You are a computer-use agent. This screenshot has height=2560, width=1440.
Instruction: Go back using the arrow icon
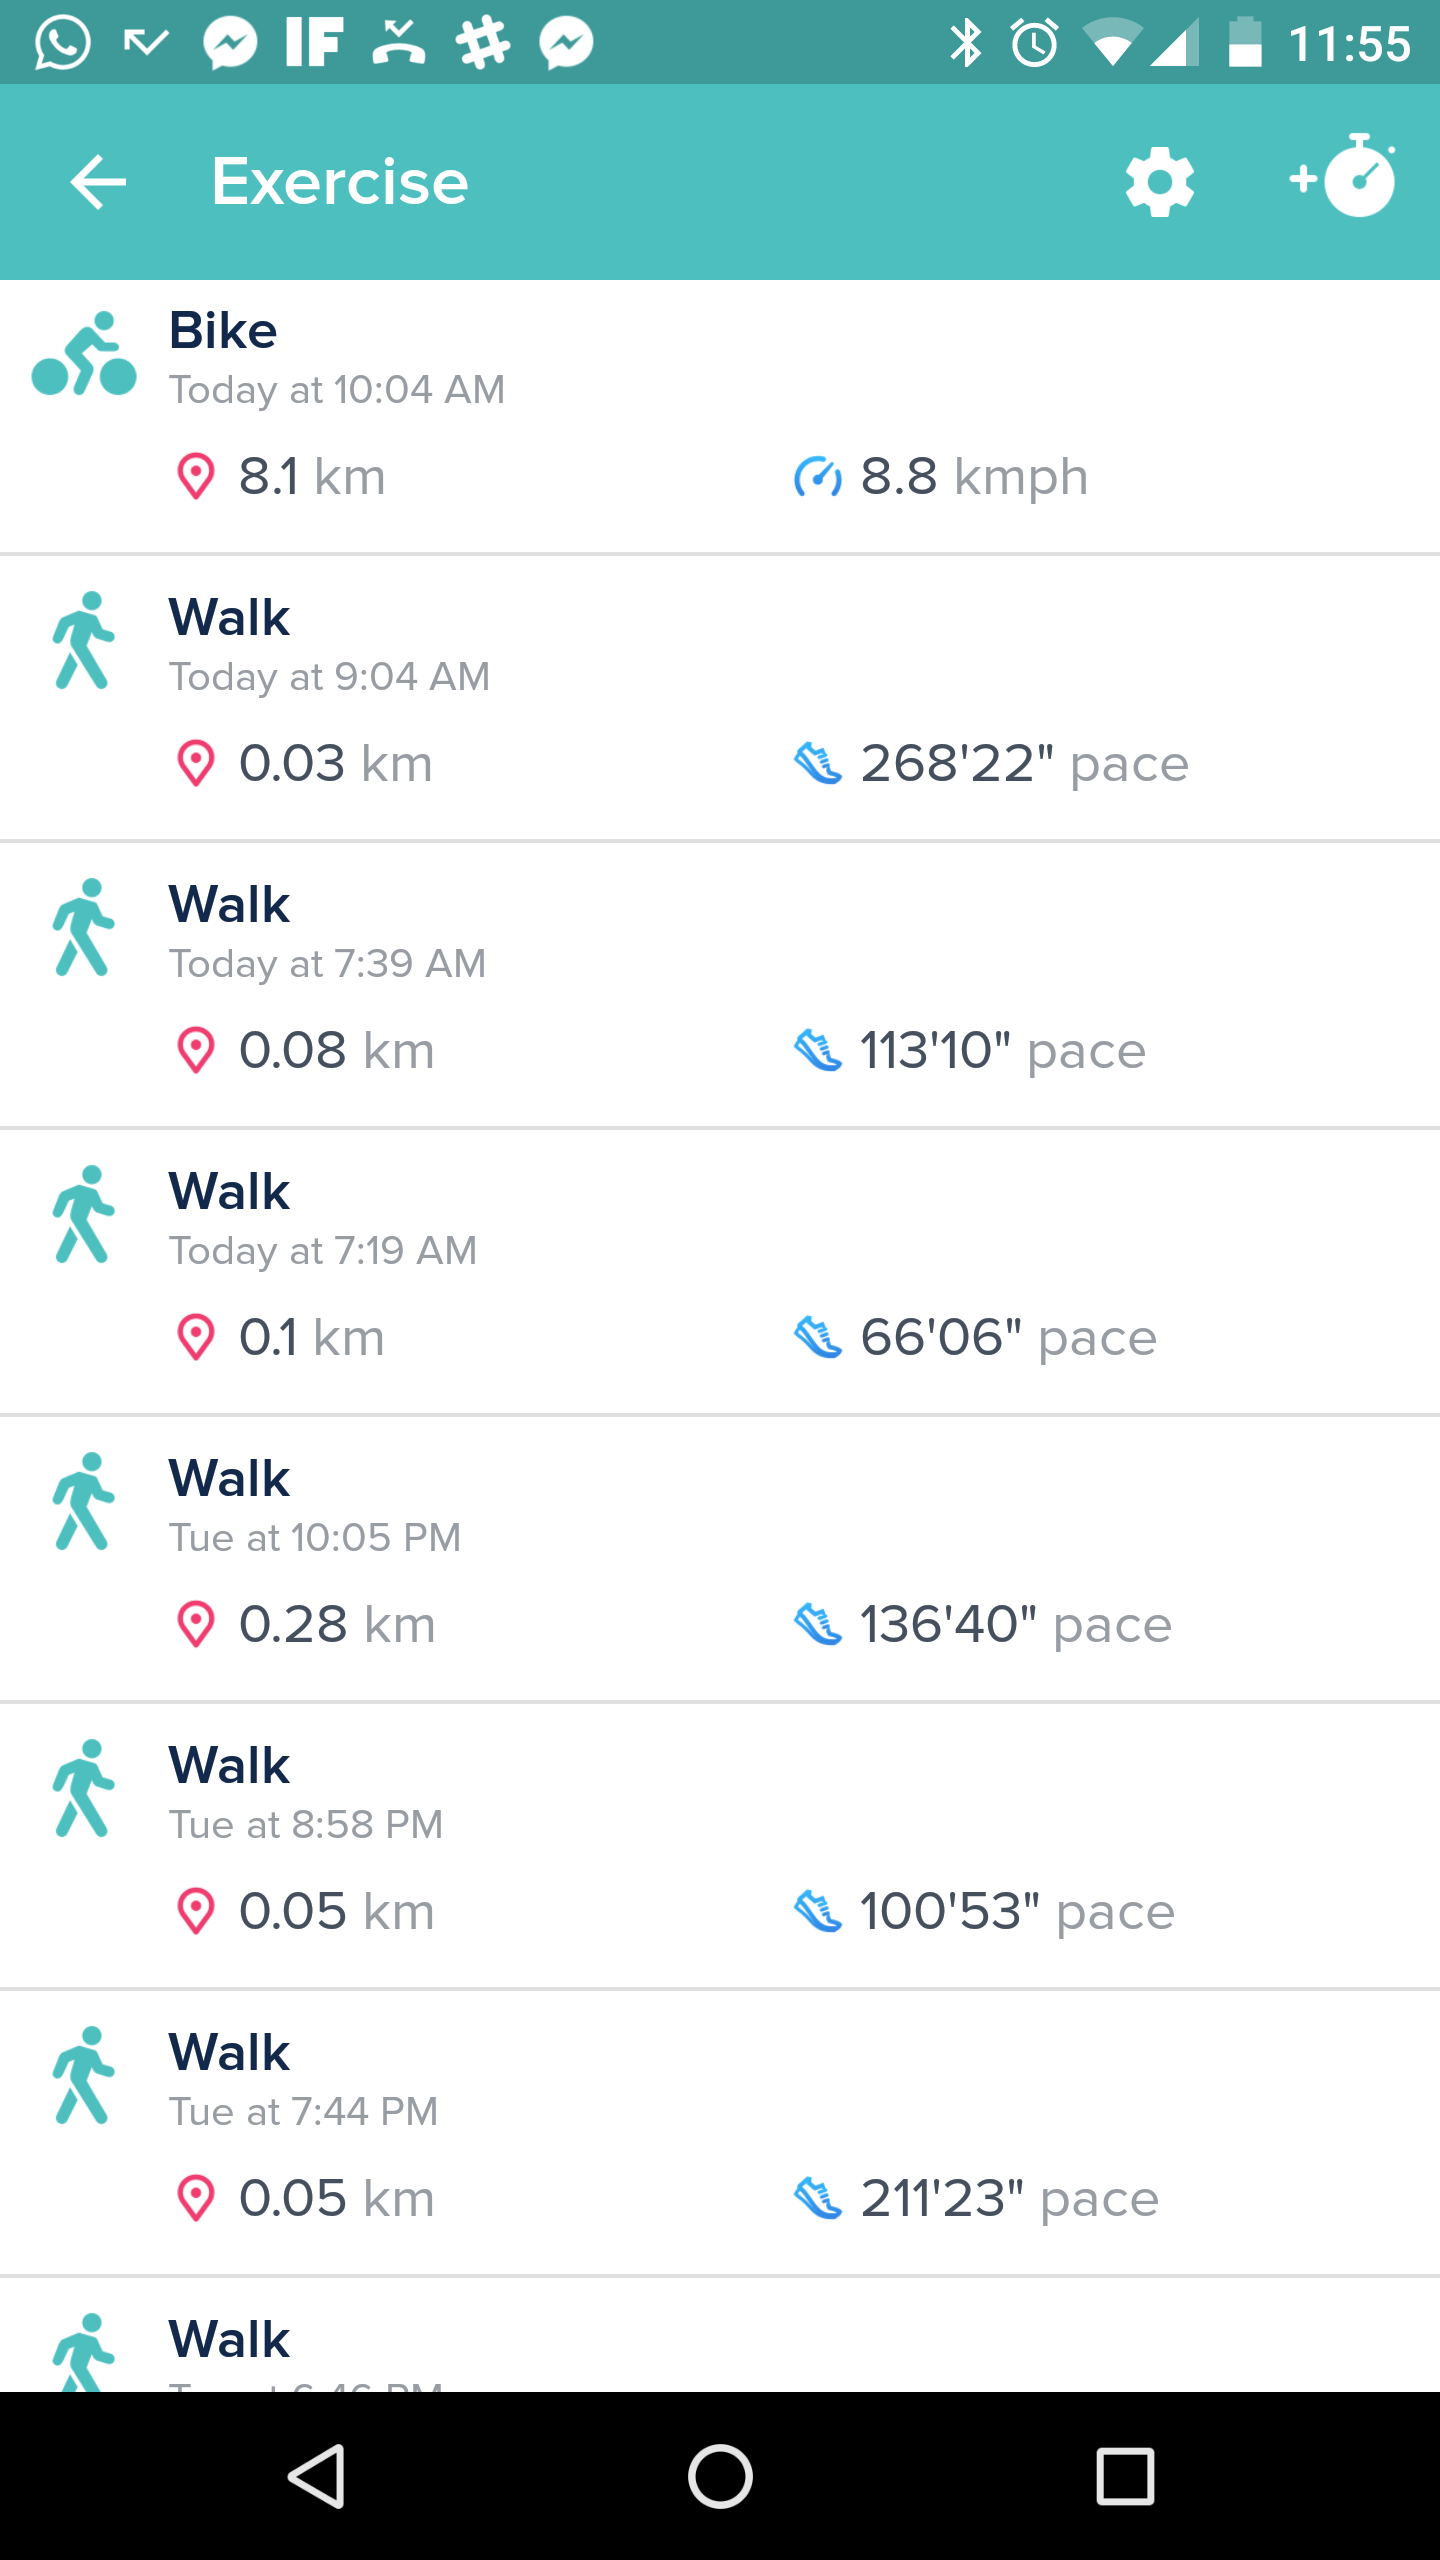click(98, 182)
